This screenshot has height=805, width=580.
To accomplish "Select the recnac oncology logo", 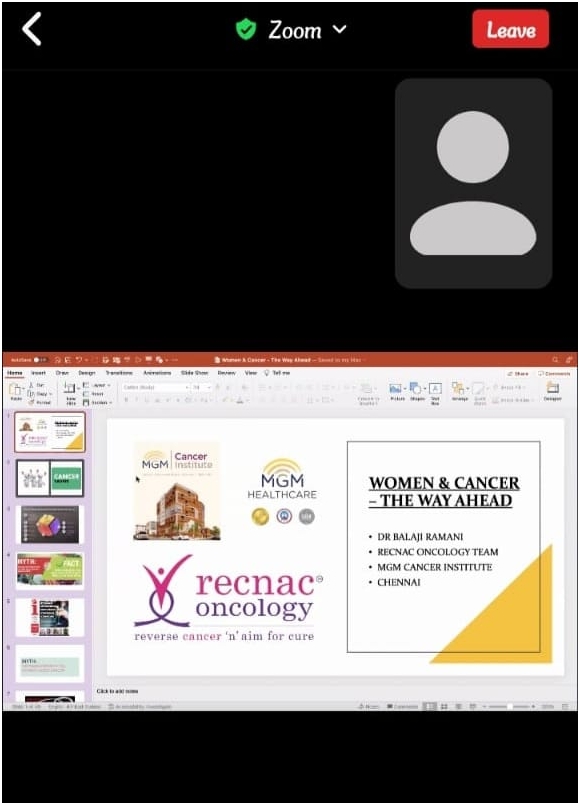I will pyautogui.click(x=228, y=597).
